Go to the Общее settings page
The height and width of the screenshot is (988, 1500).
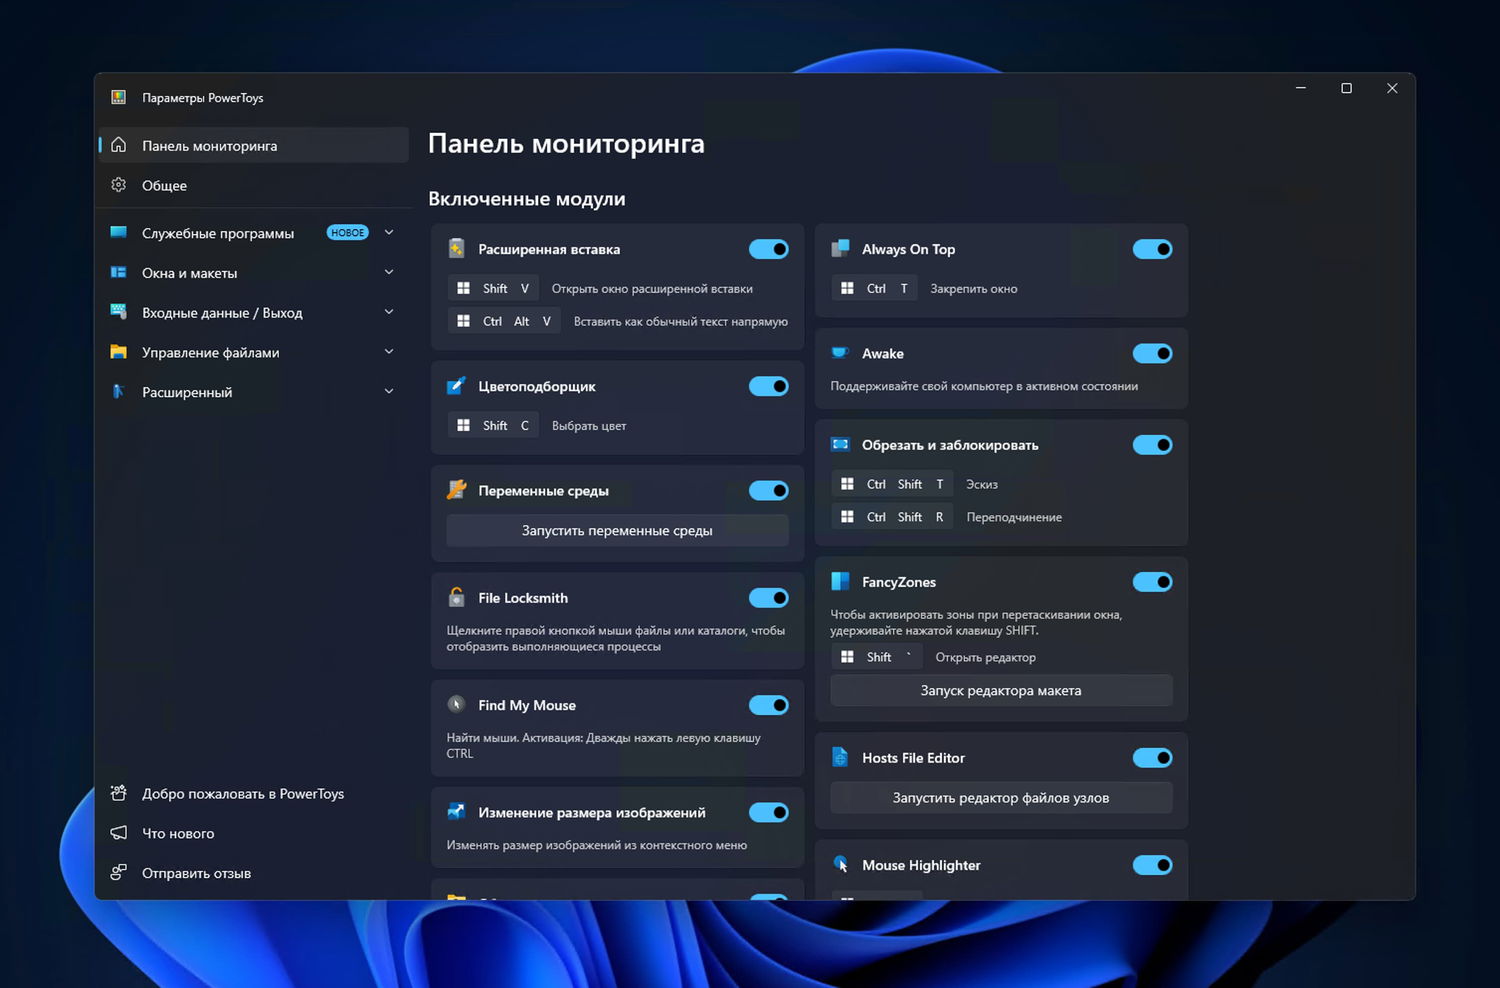254,185
